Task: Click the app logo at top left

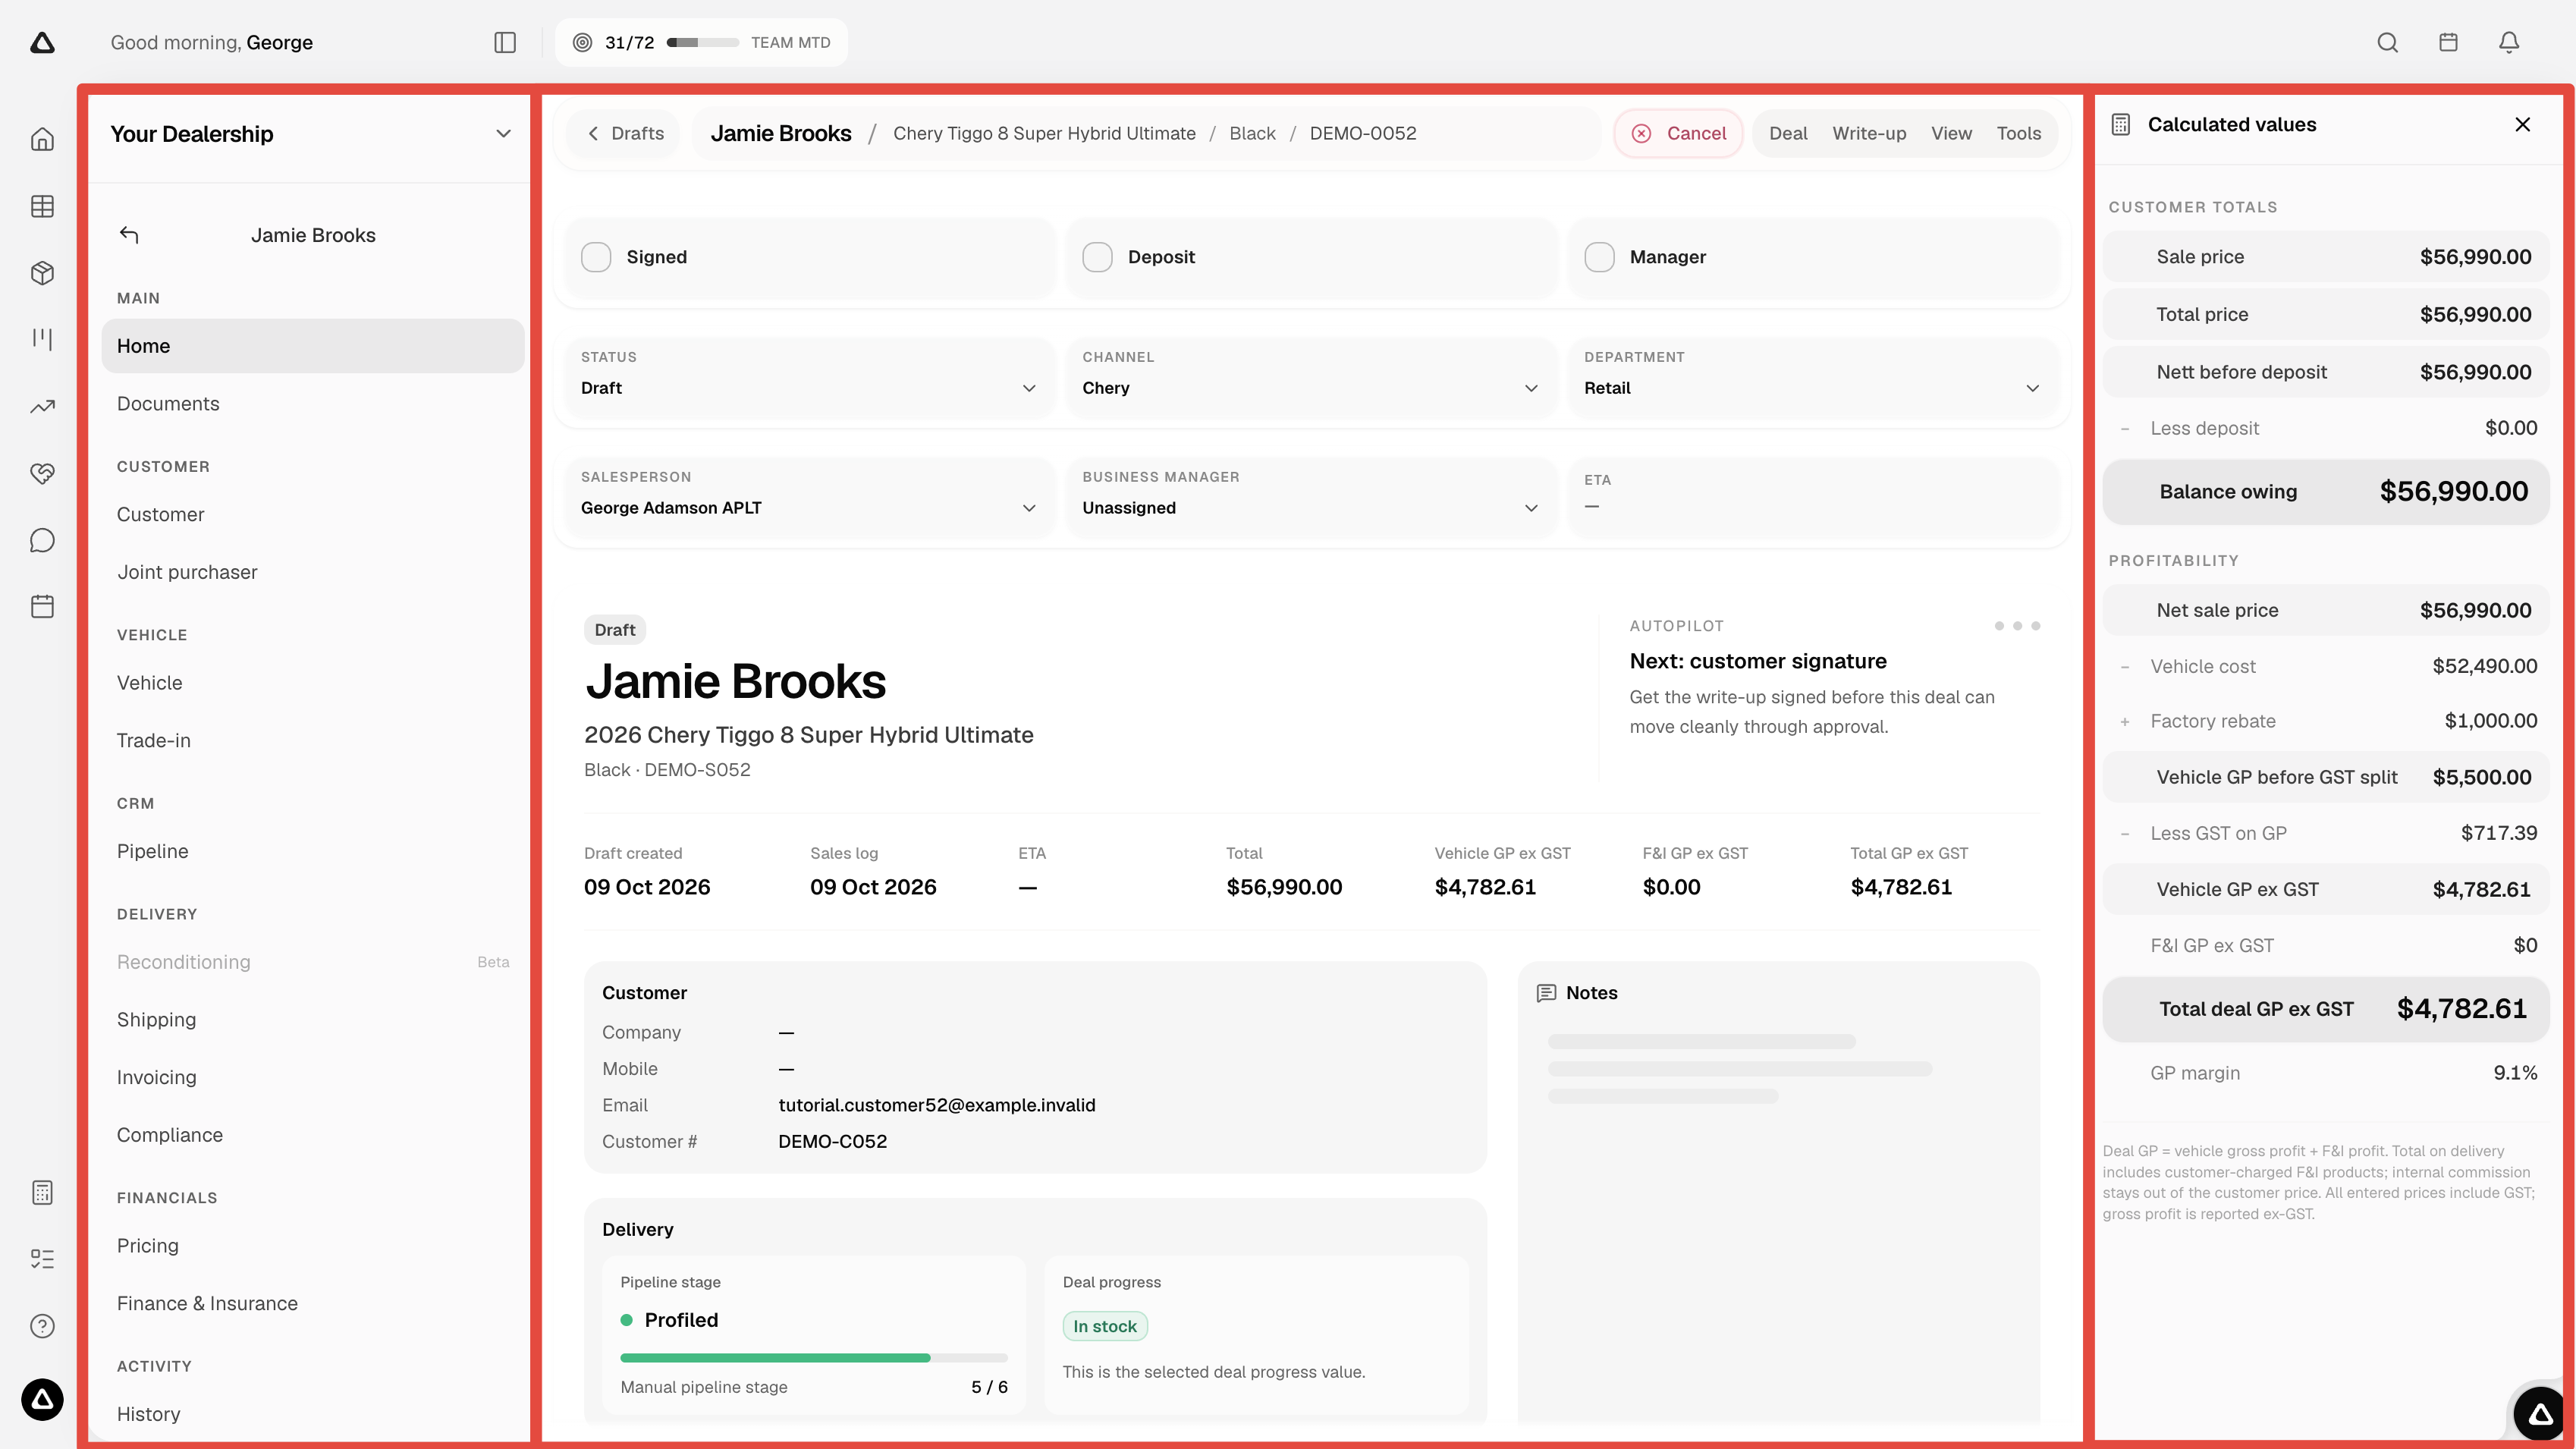Action: 42,42
